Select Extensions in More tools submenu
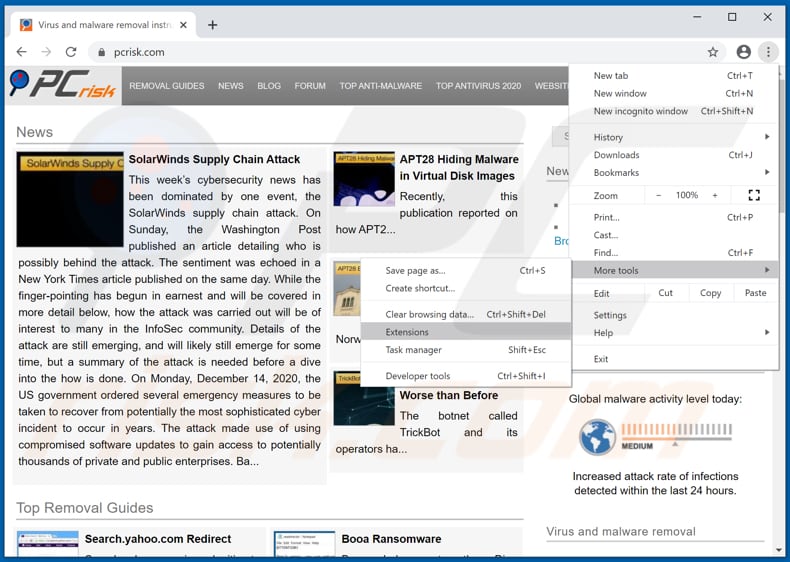The height and width of the screenshot is (562, 790). pos(407,332)
